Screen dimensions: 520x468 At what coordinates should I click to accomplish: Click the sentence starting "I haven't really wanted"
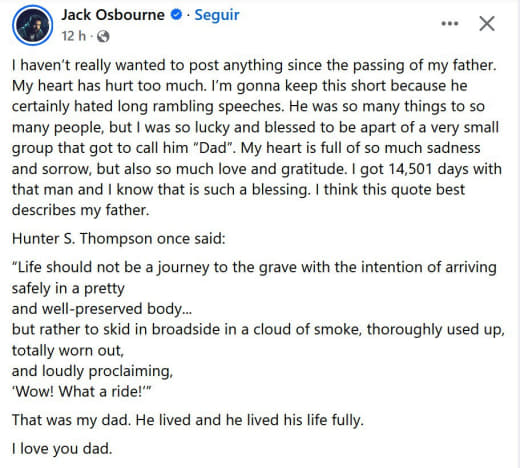[254, 65]
